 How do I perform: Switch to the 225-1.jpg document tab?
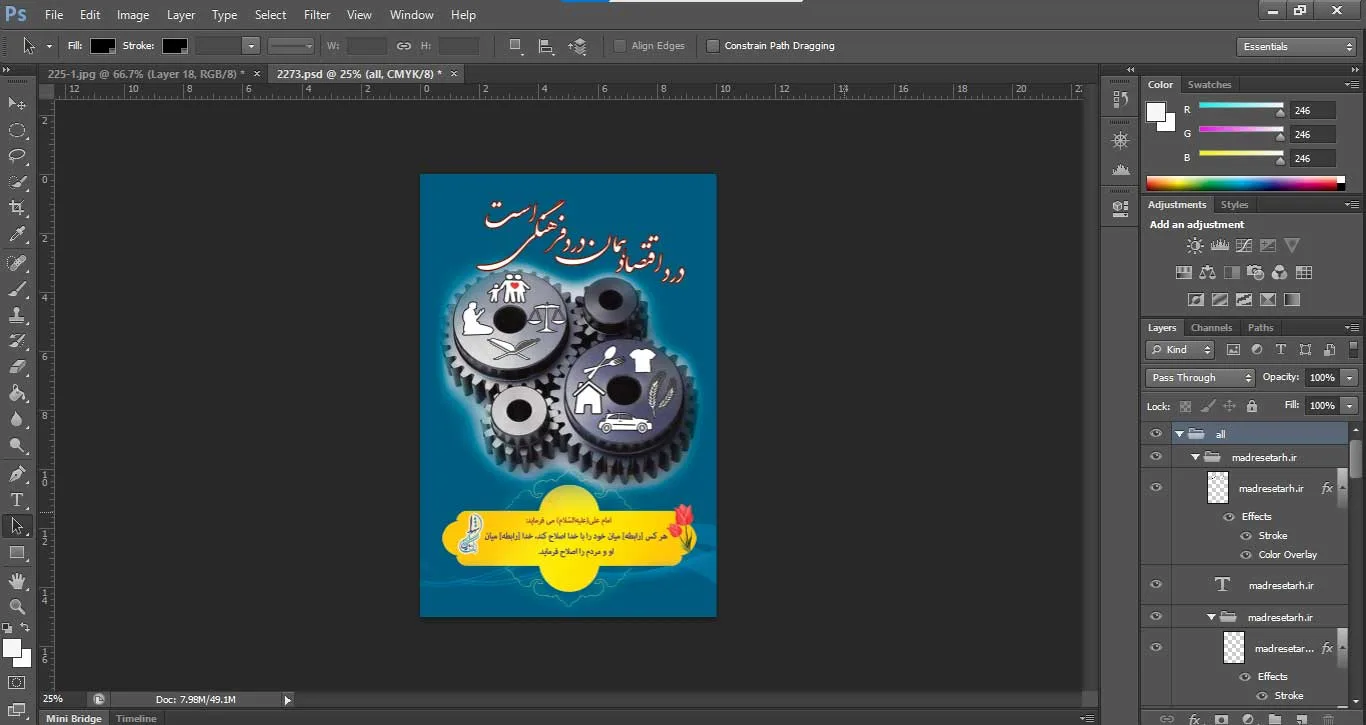point(146,74)
